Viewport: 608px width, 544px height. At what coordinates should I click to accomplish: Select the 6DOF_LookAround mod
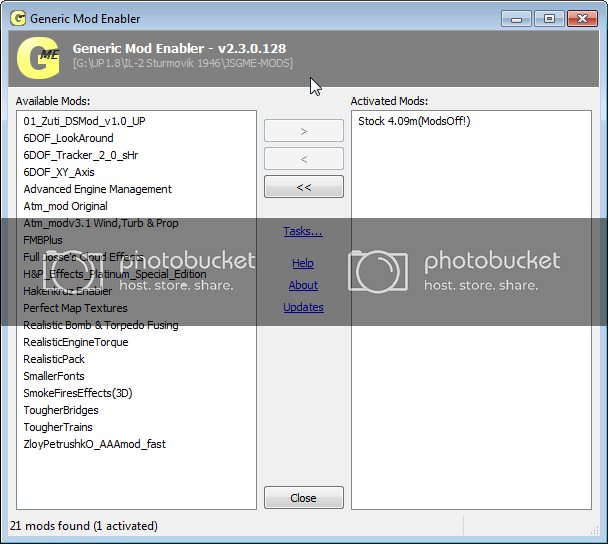(x=68, y=138)
